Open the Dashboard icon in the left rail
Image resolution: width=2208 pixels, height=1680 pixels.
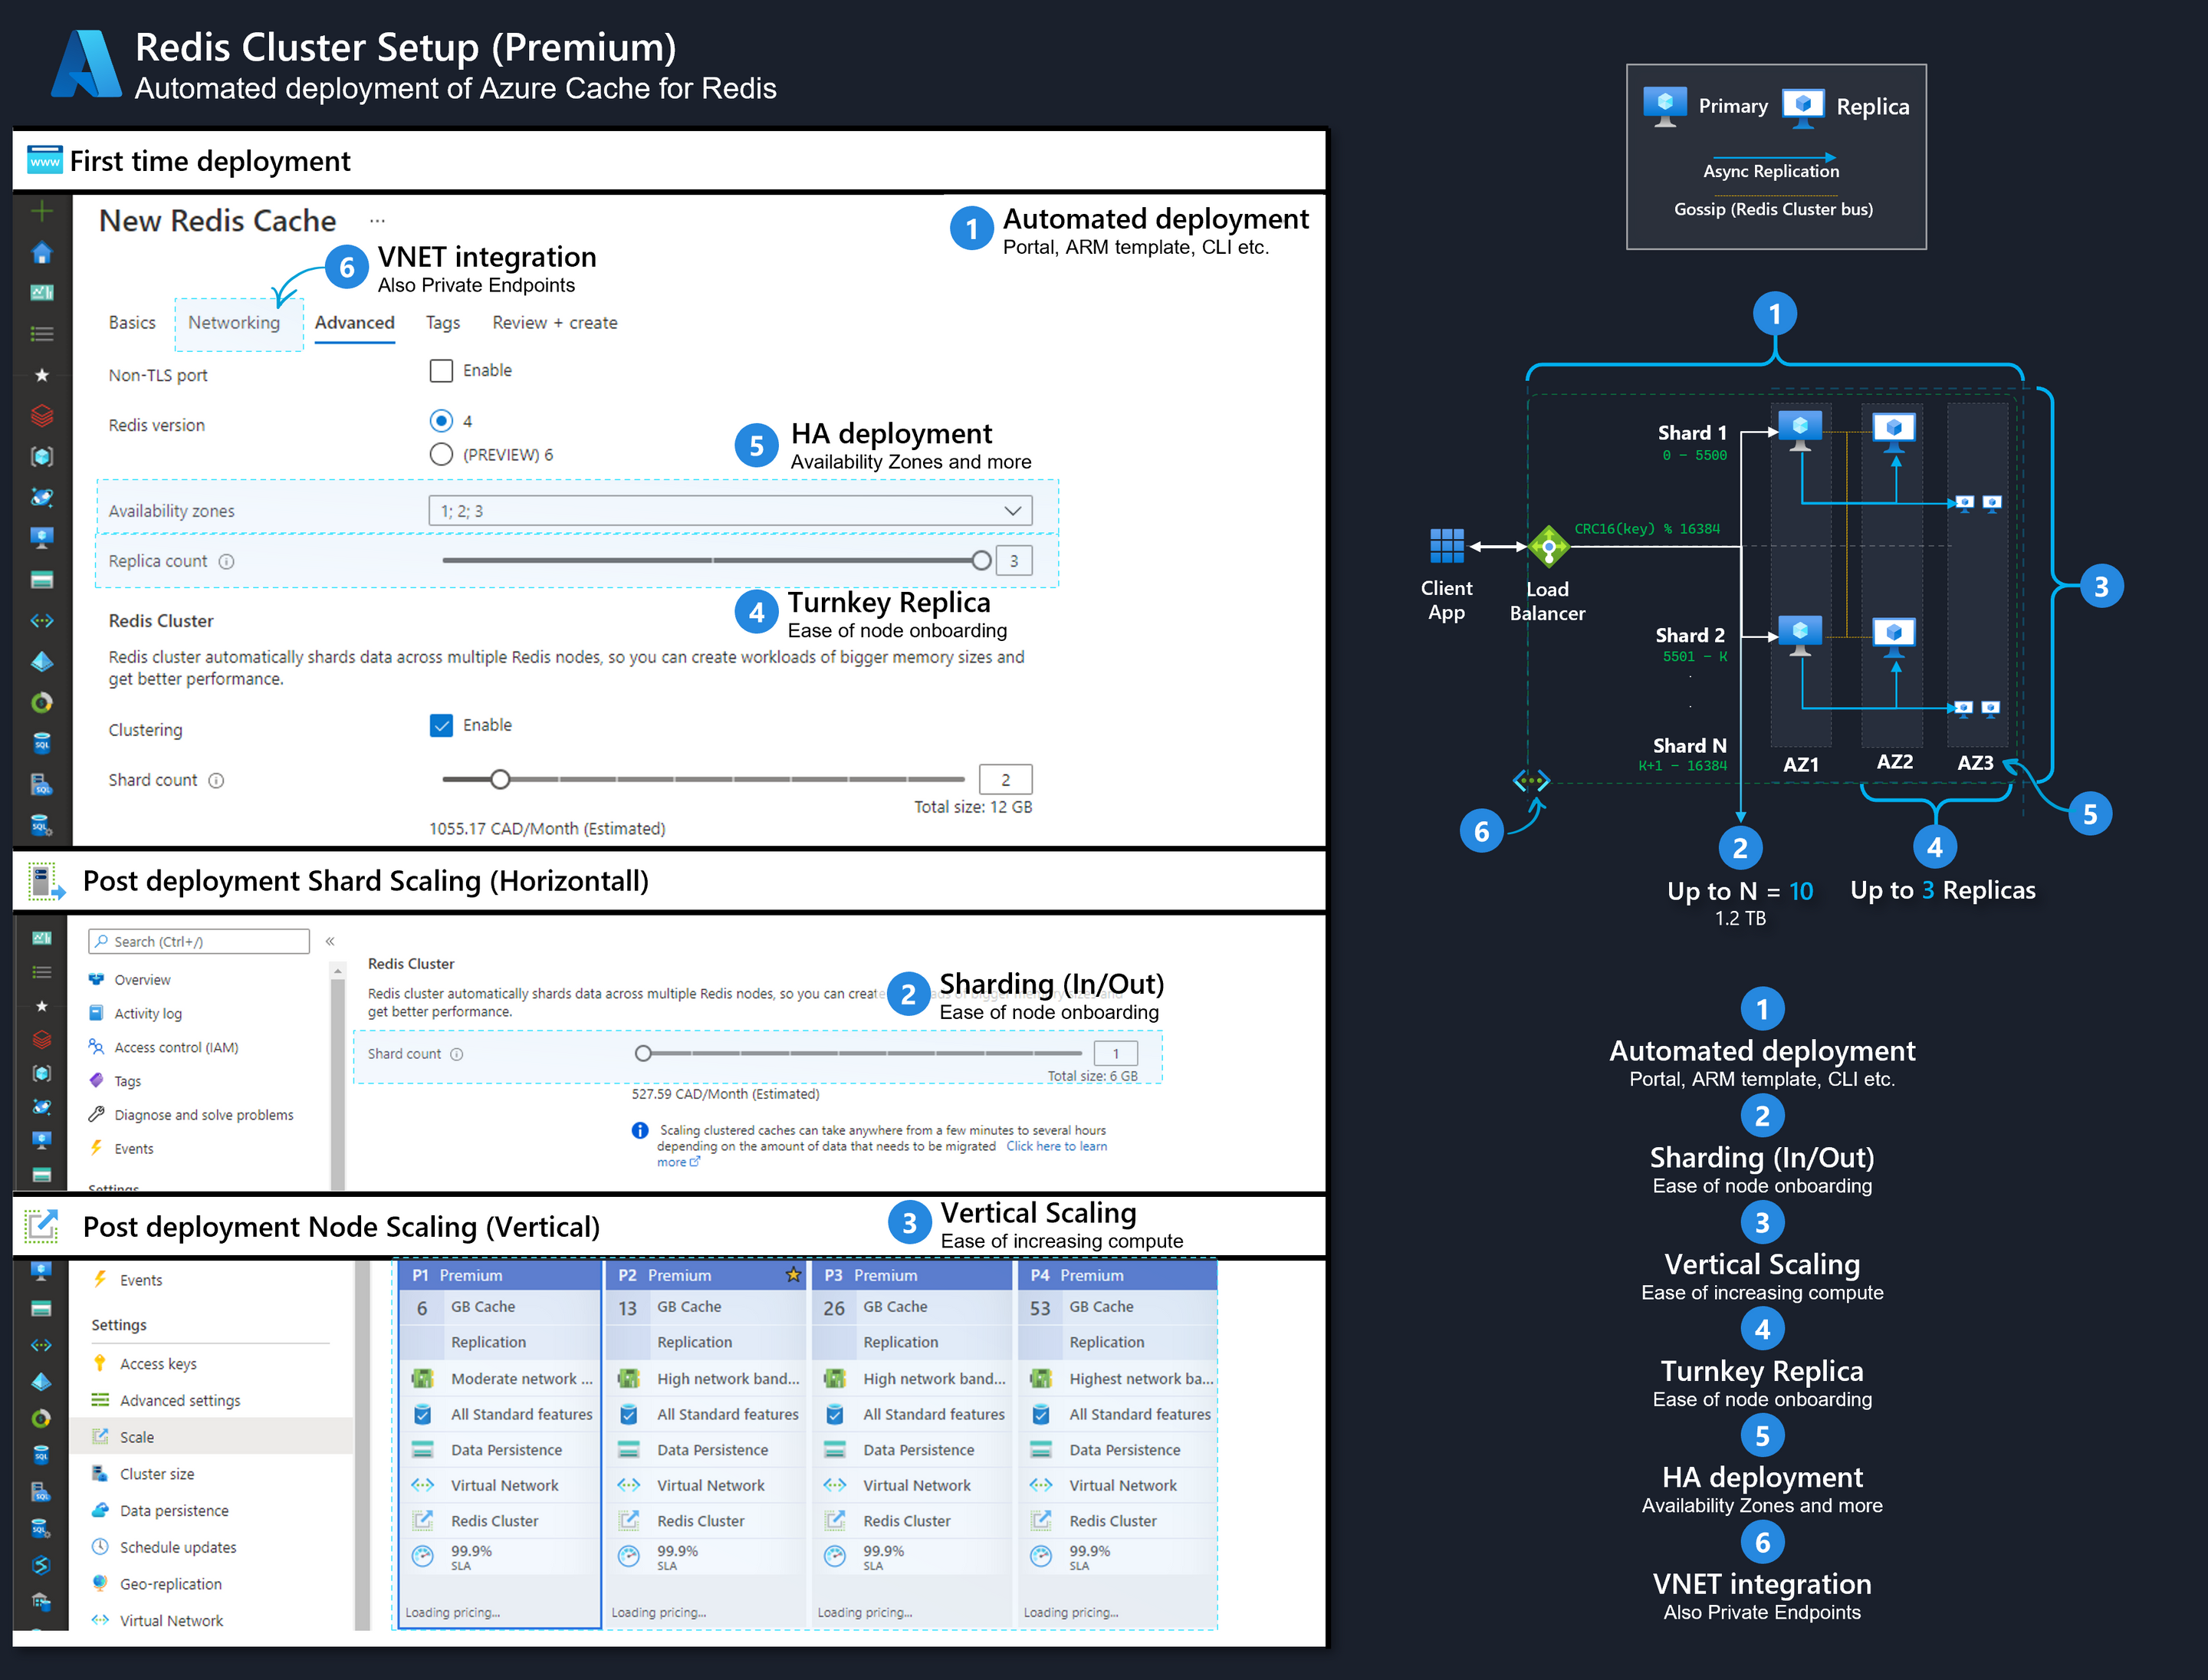pos(42,292)
